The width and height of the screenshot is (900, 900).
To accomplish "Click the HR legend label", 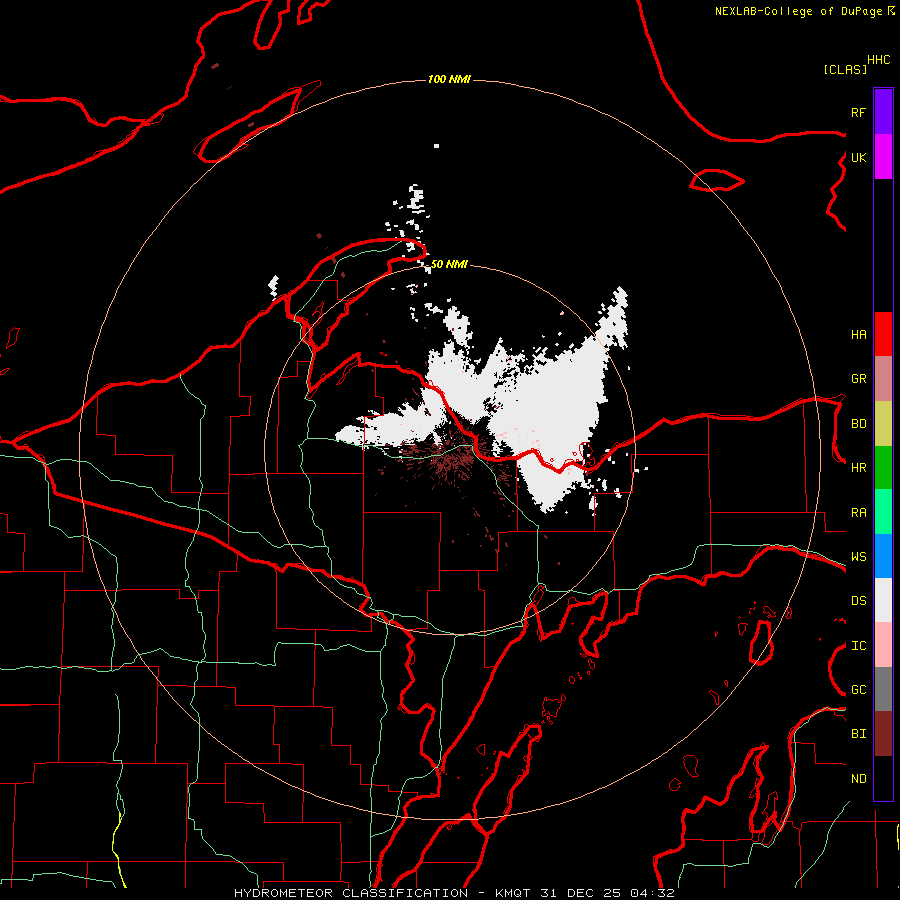I will tap(858, 468).
